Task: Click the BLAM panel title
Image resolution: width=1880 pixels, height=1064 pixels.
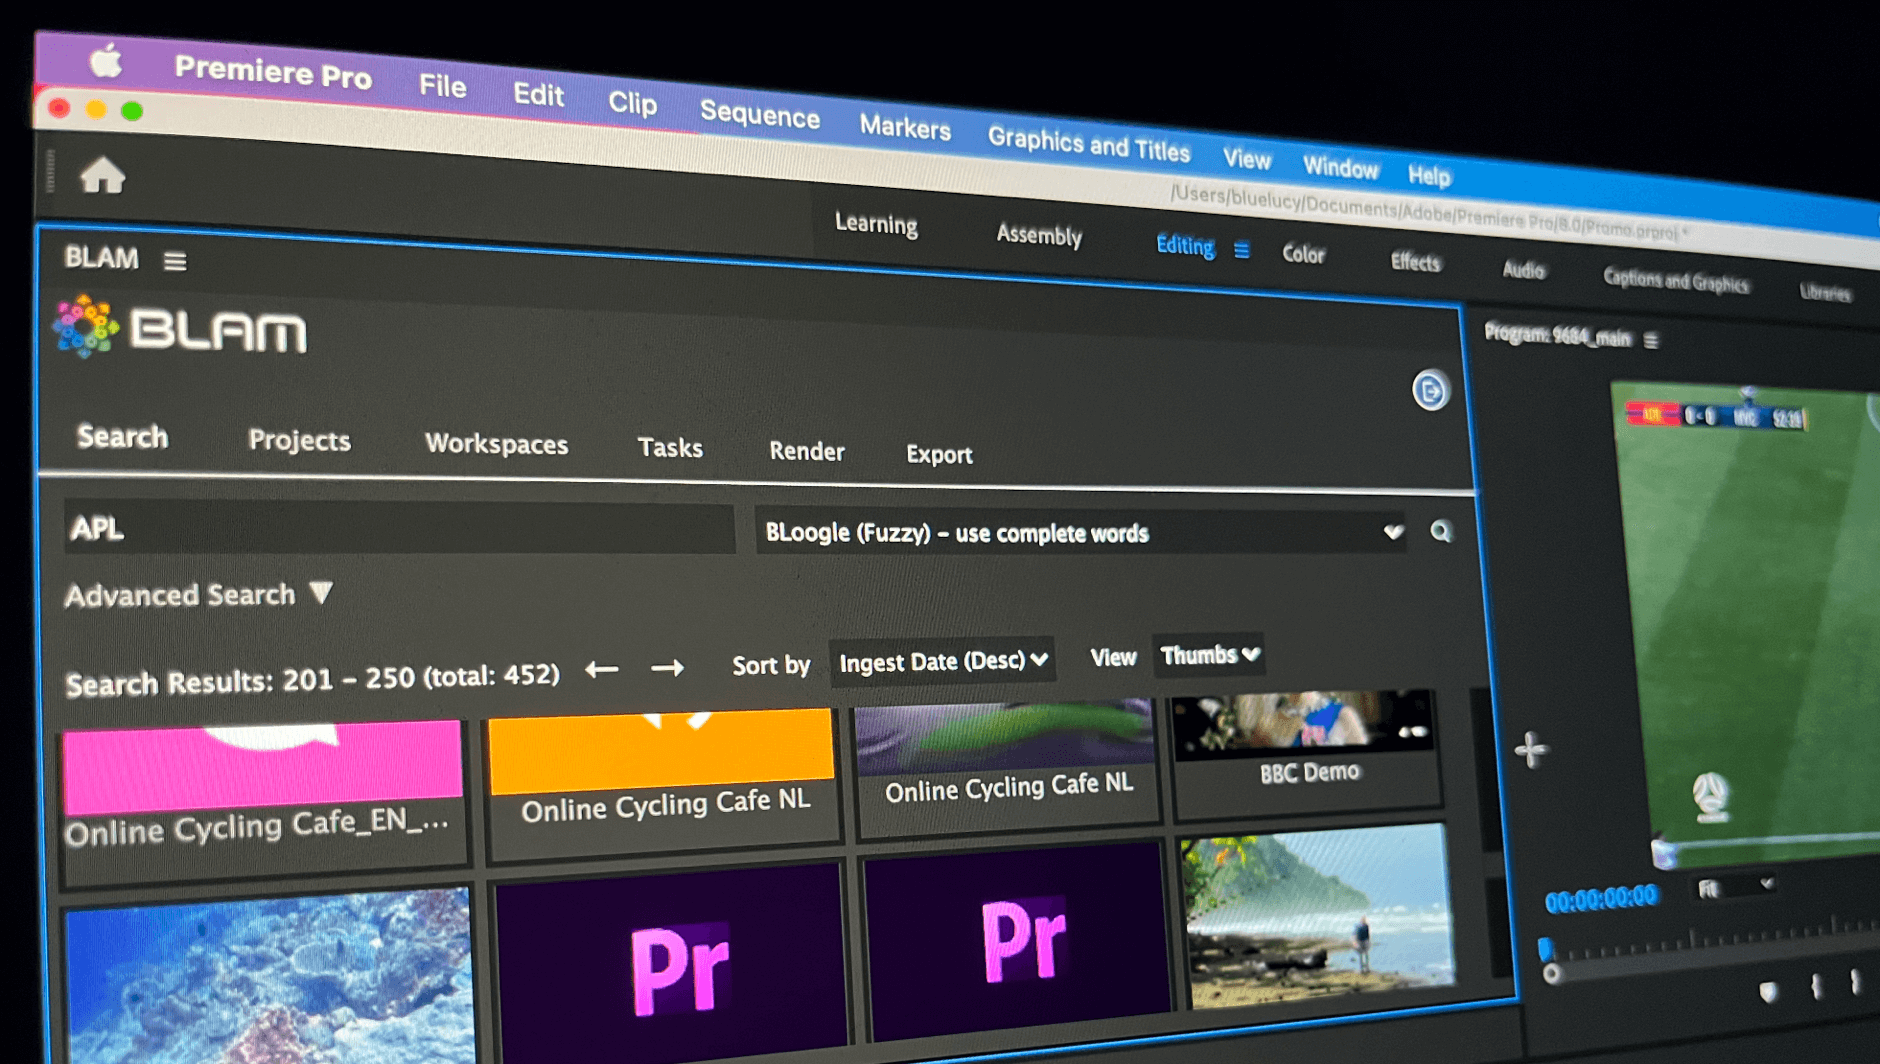Action: pos(101,258)
